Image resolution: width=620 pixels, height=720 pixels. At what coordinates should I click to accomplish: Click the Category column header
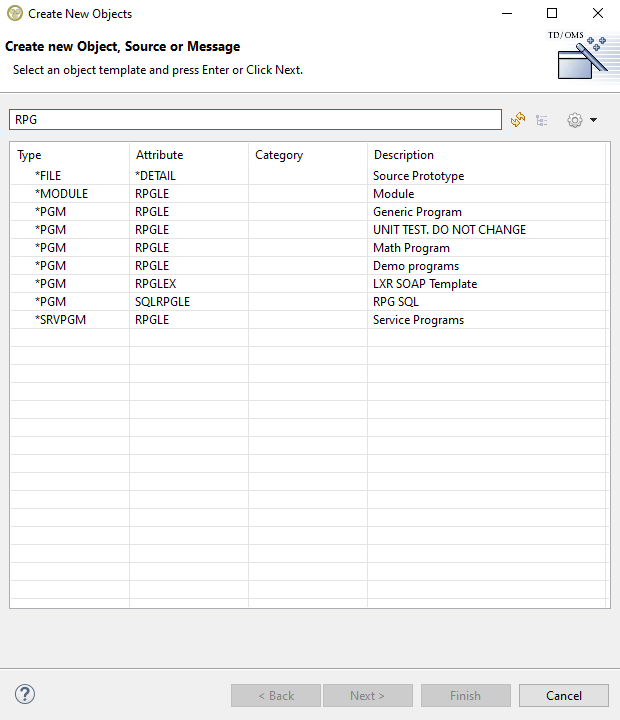pyautogui.click(x=307, y=155)
